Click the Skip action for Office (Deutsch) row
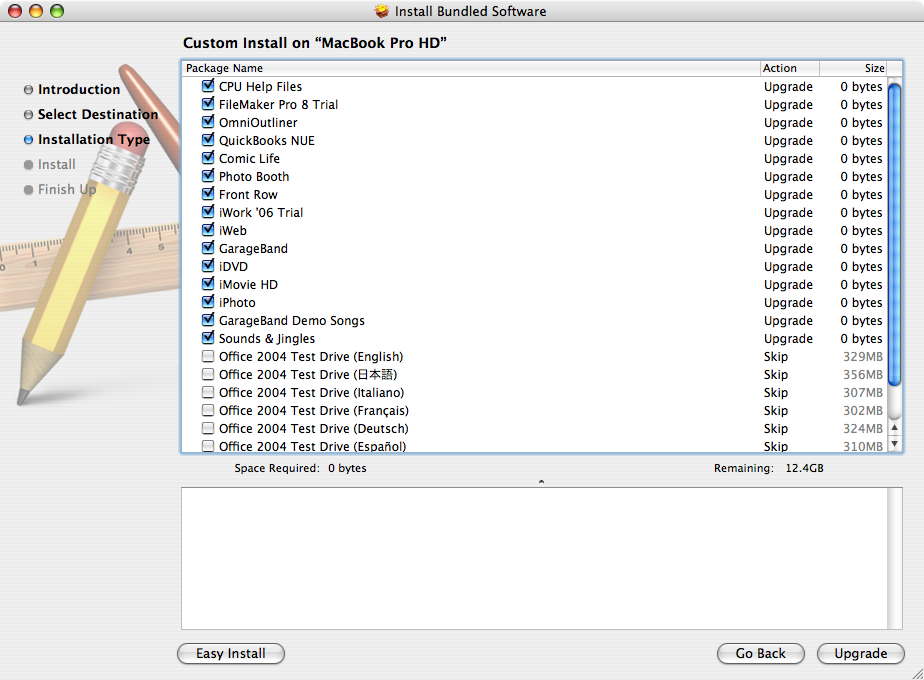Viewport: 924px width, 680px height. (x=776, y=428)
